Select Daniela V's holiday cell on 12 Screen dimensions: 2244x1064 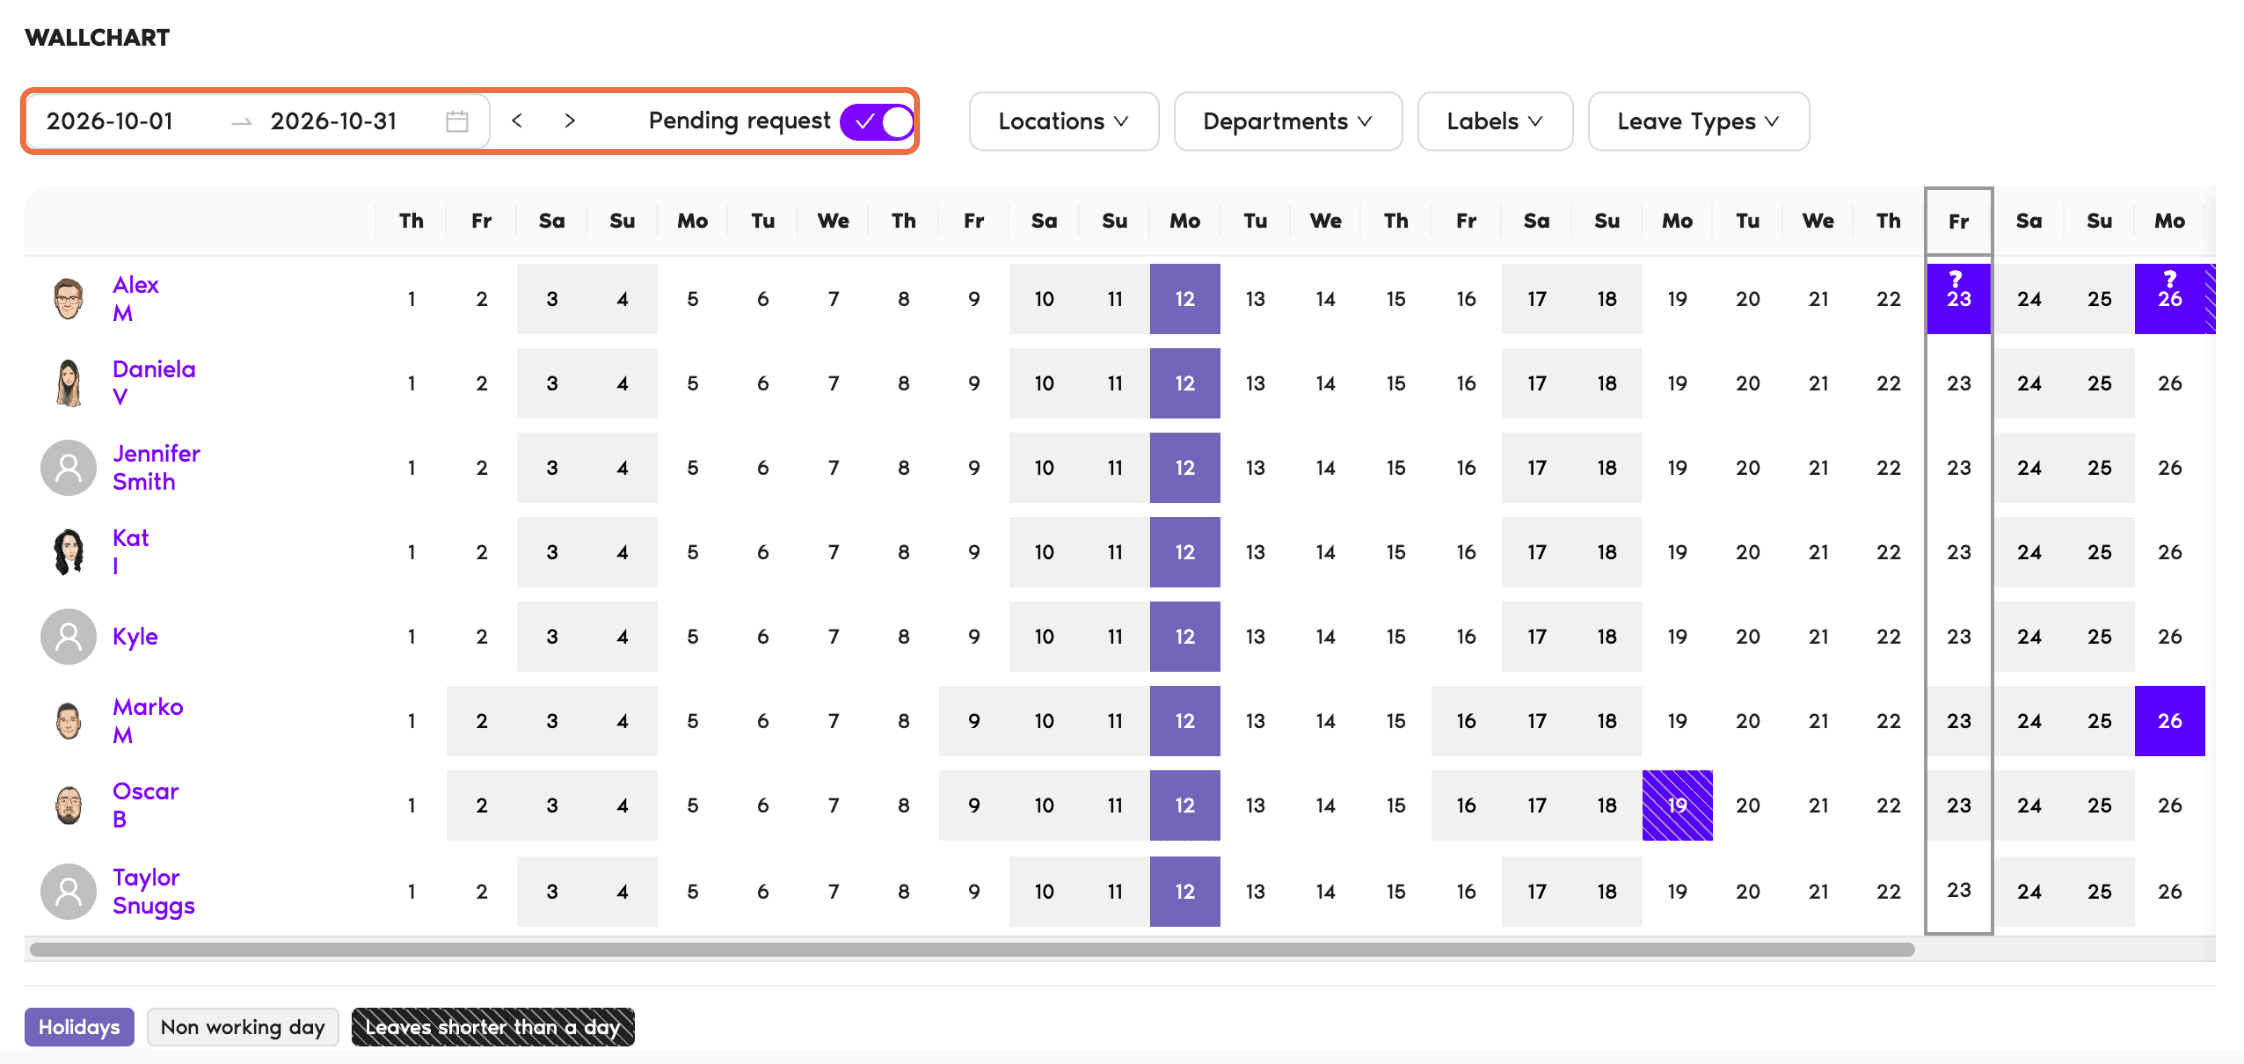[1185, 383]
